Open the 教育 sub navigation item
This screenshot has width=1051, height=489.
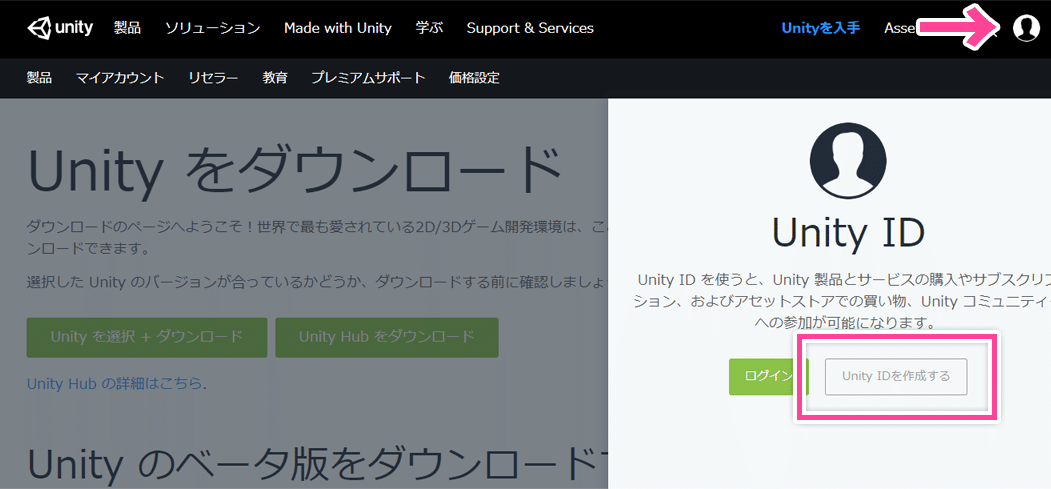[275, 78]
